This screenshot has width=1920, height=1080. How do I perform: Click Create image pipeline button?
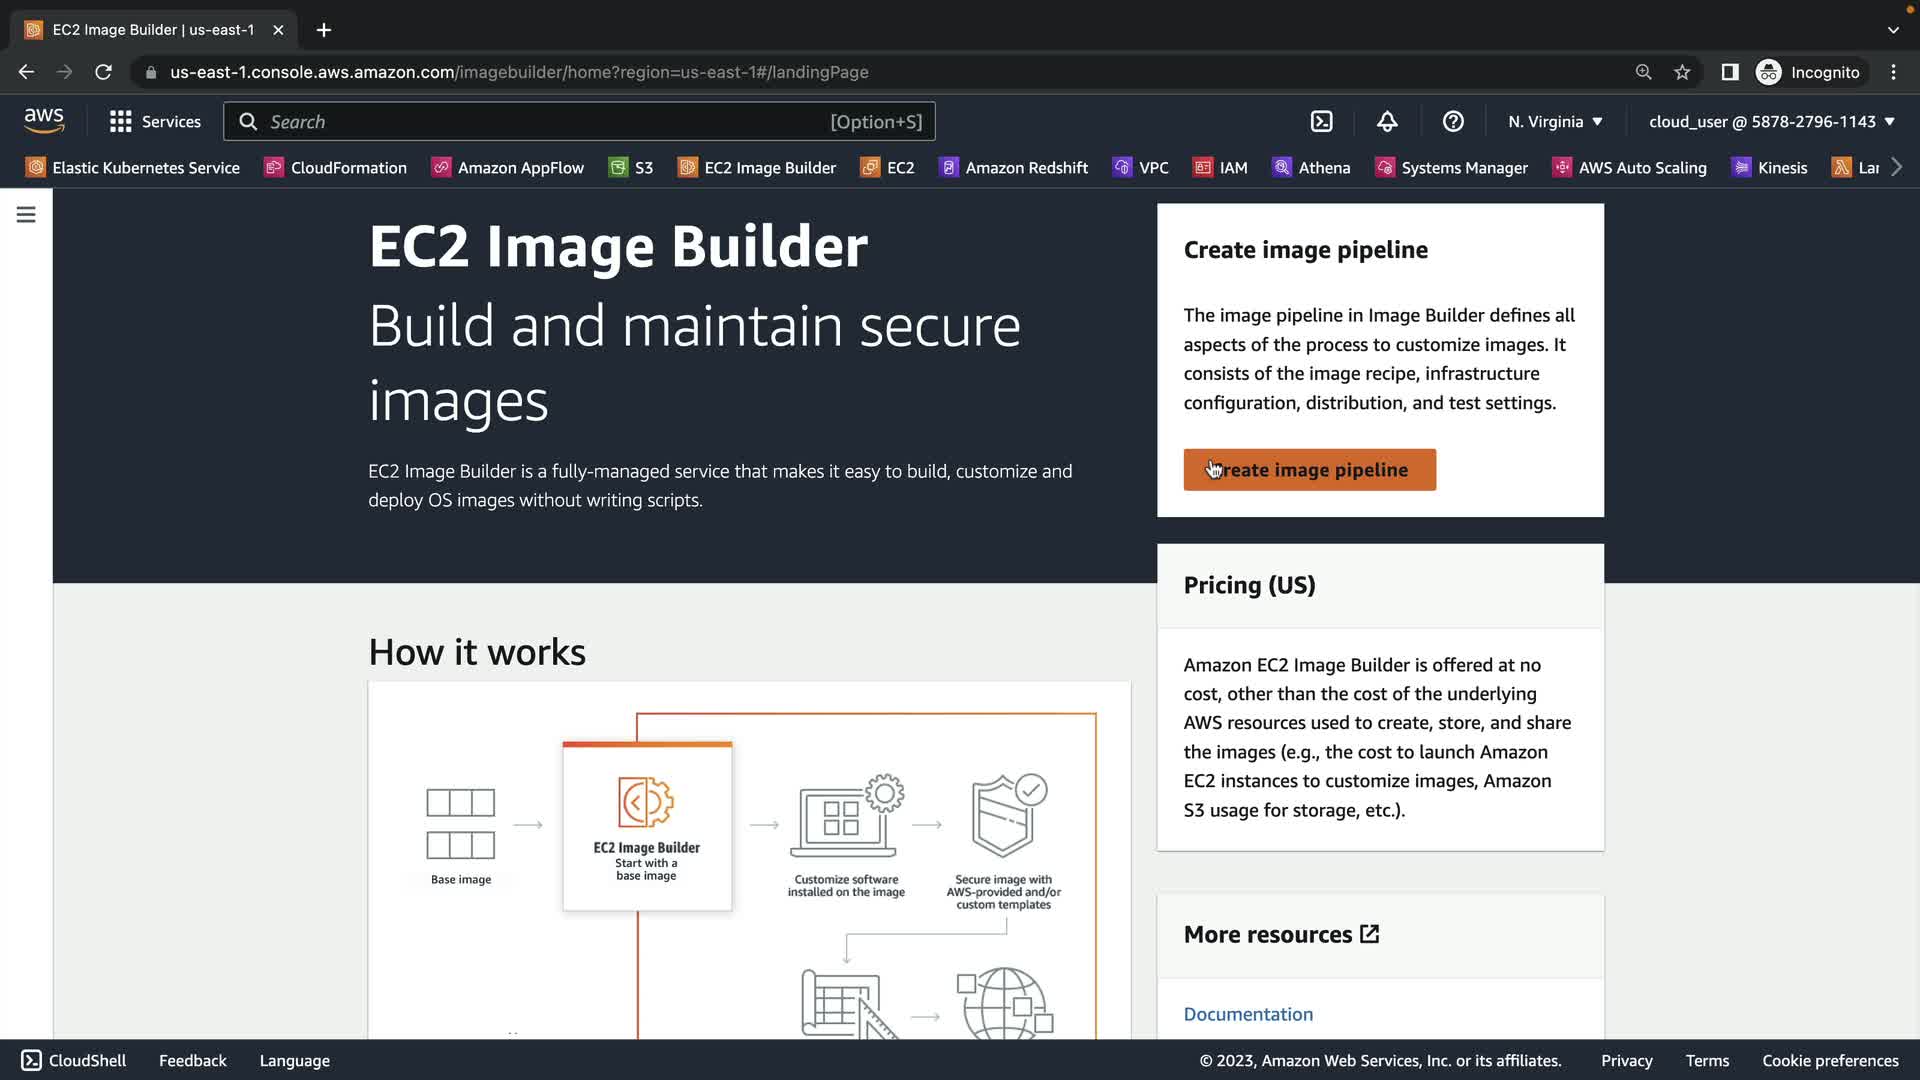click(1309, 470)
